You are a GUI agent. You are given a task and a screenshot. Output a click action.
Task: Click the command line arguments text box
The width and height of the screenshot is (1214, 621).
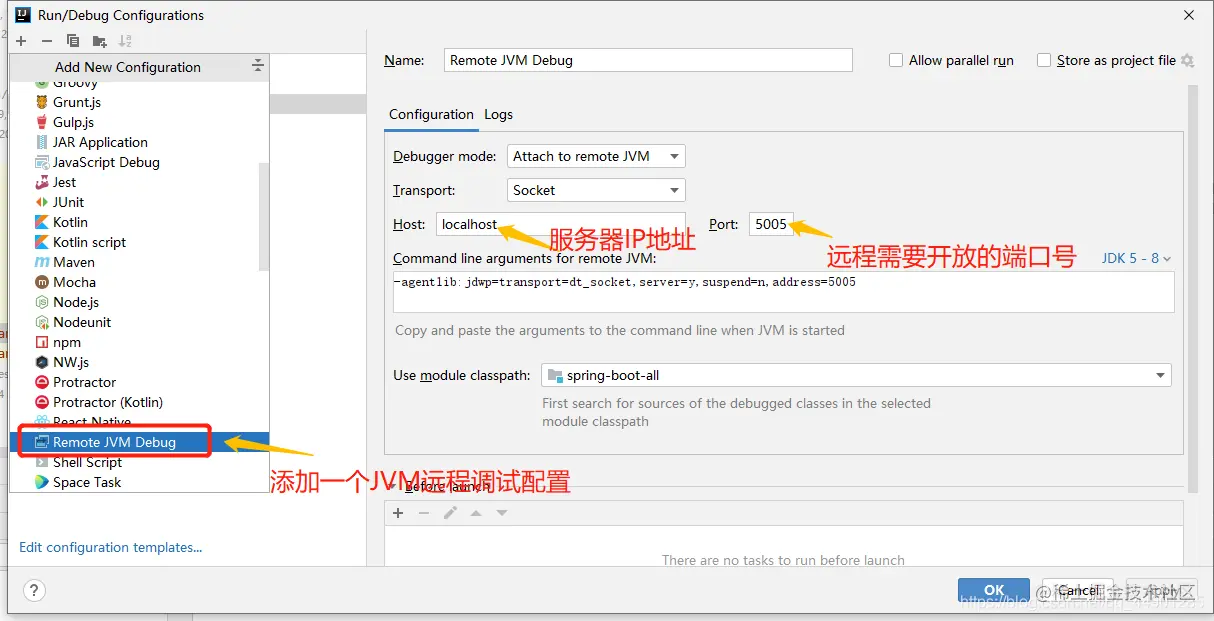[x=783, y=292]
